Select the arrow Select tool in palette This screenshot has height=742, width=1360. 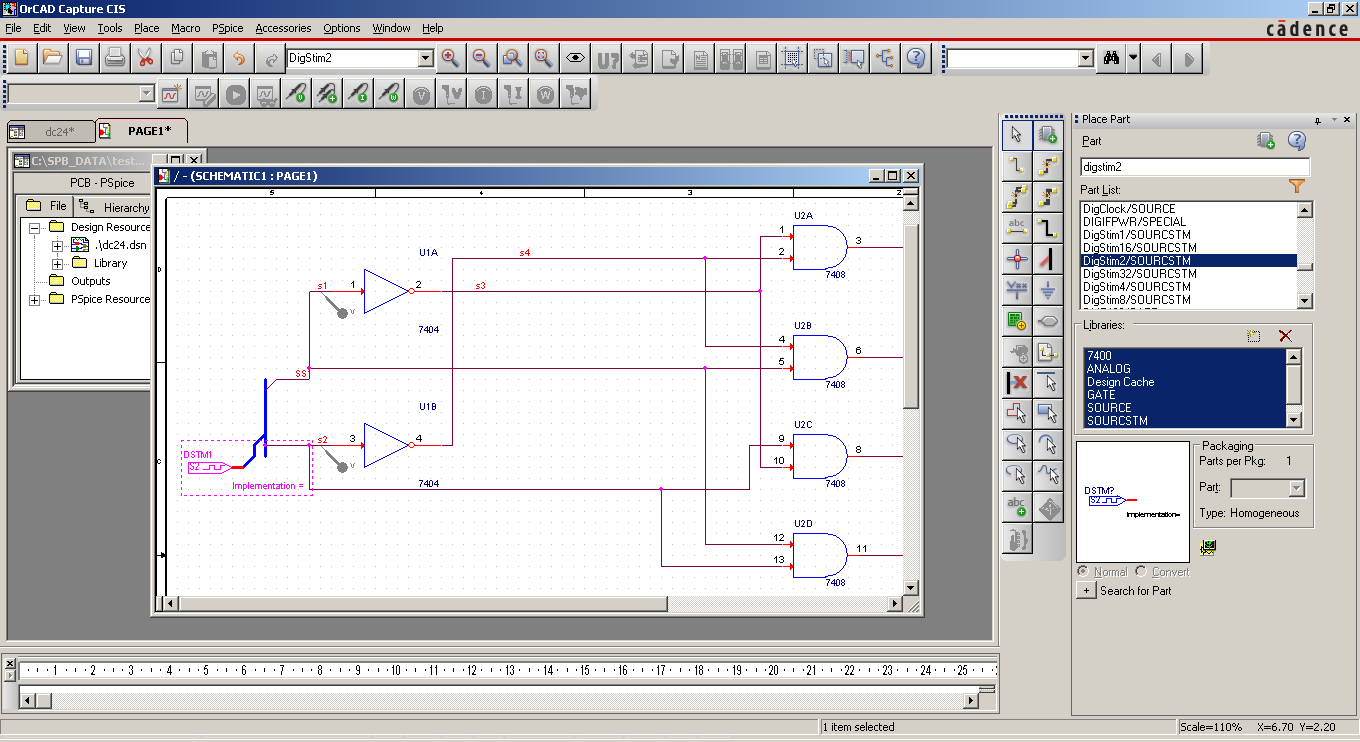1017,135
